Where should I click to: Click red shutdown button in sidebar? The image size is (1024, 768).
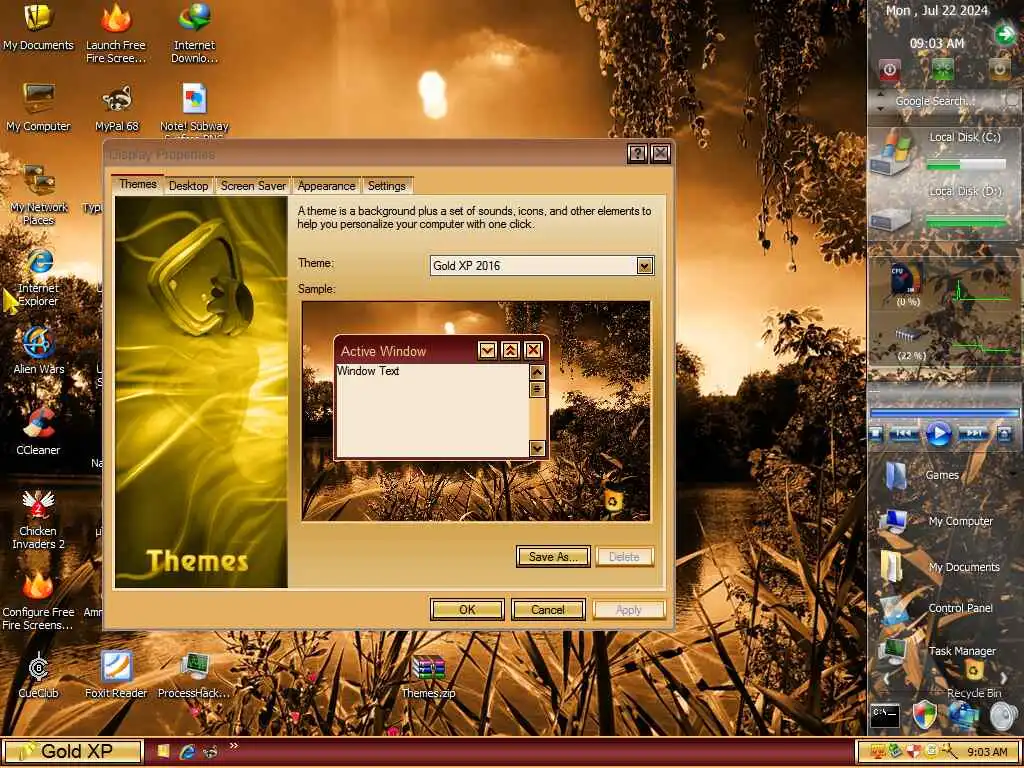(889, 69)
